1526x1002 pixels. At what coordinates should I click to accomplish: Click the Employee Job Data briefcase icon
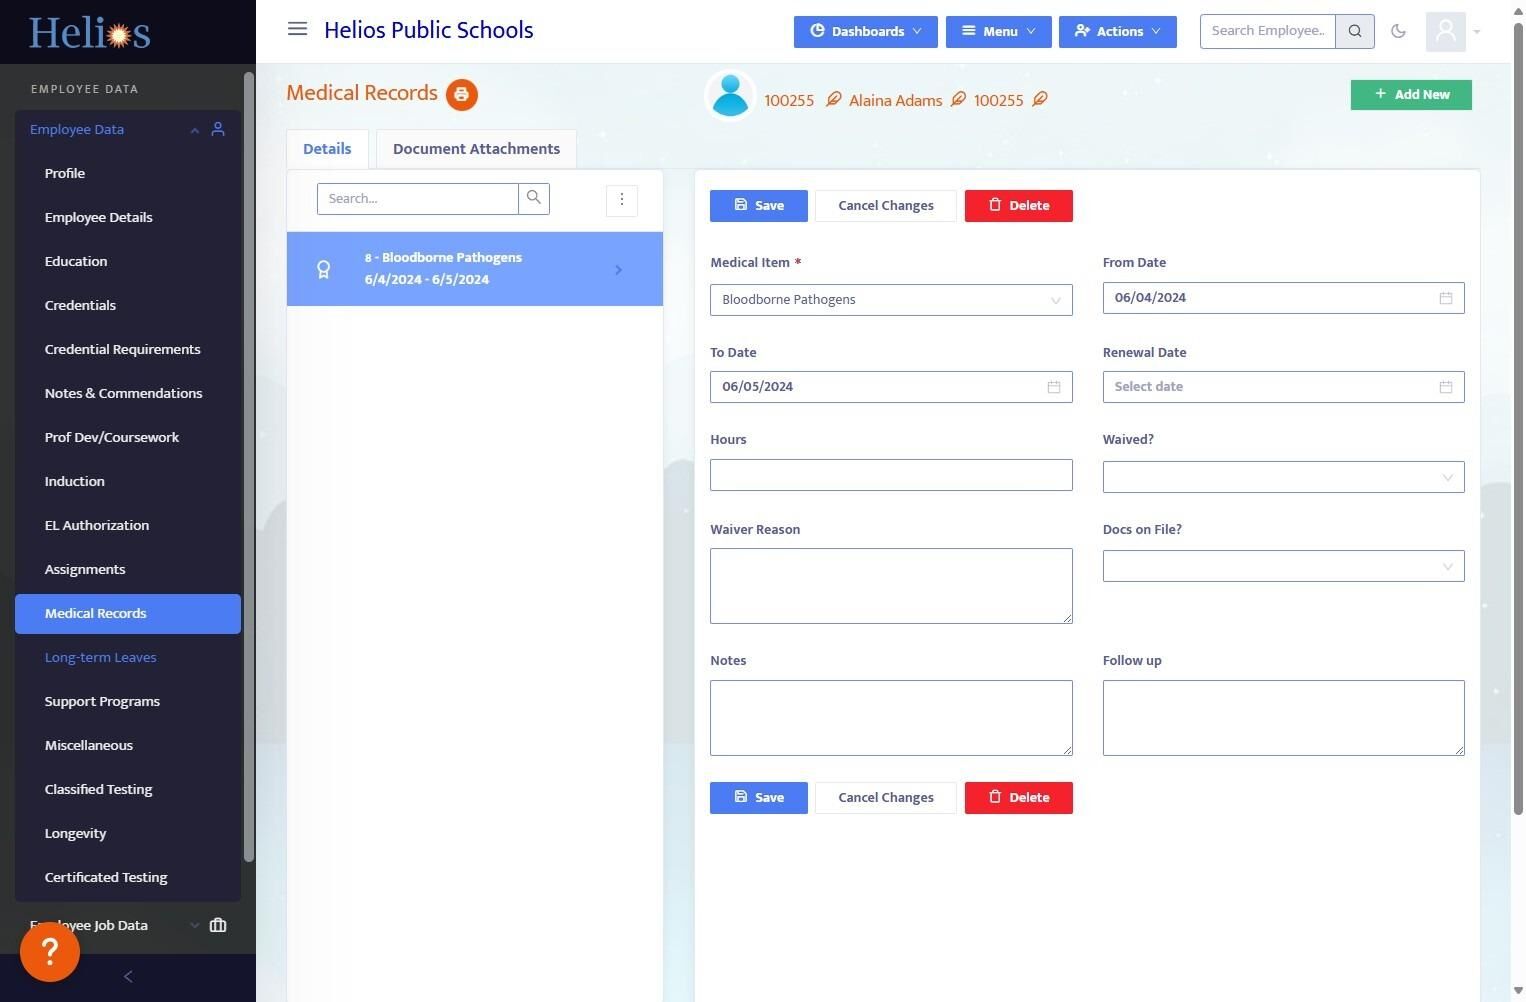click(x=218, y=925)
